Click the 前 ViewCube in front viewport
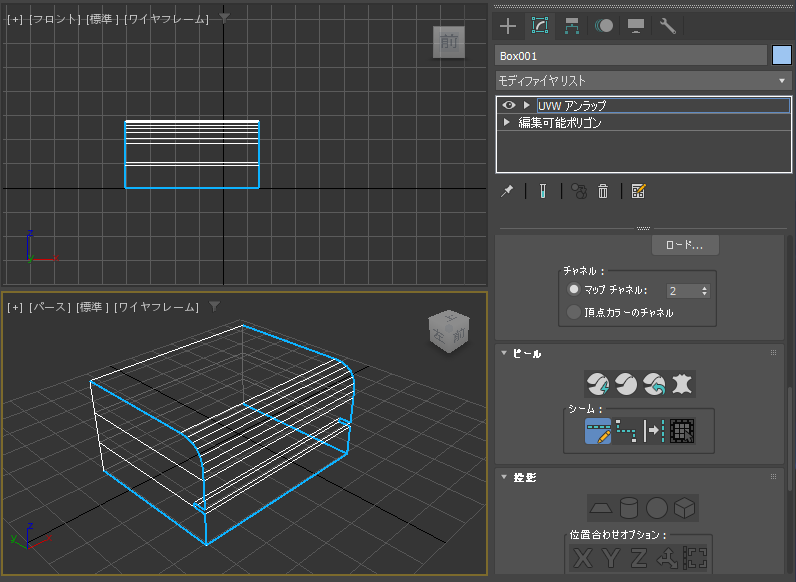 click(449, 42)
